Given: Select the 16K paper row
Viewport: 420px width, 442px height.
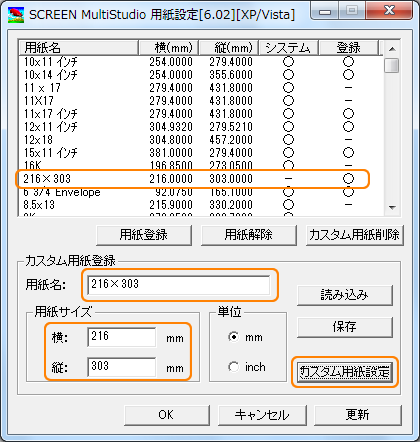Looking at the screenshot, I should pyautogui.click(x=200, y=165).
